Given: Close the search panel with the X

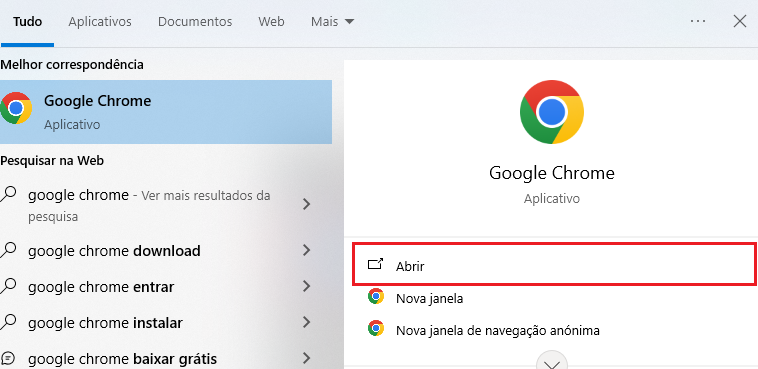Looking at the screenshot, I should [740, 21].
